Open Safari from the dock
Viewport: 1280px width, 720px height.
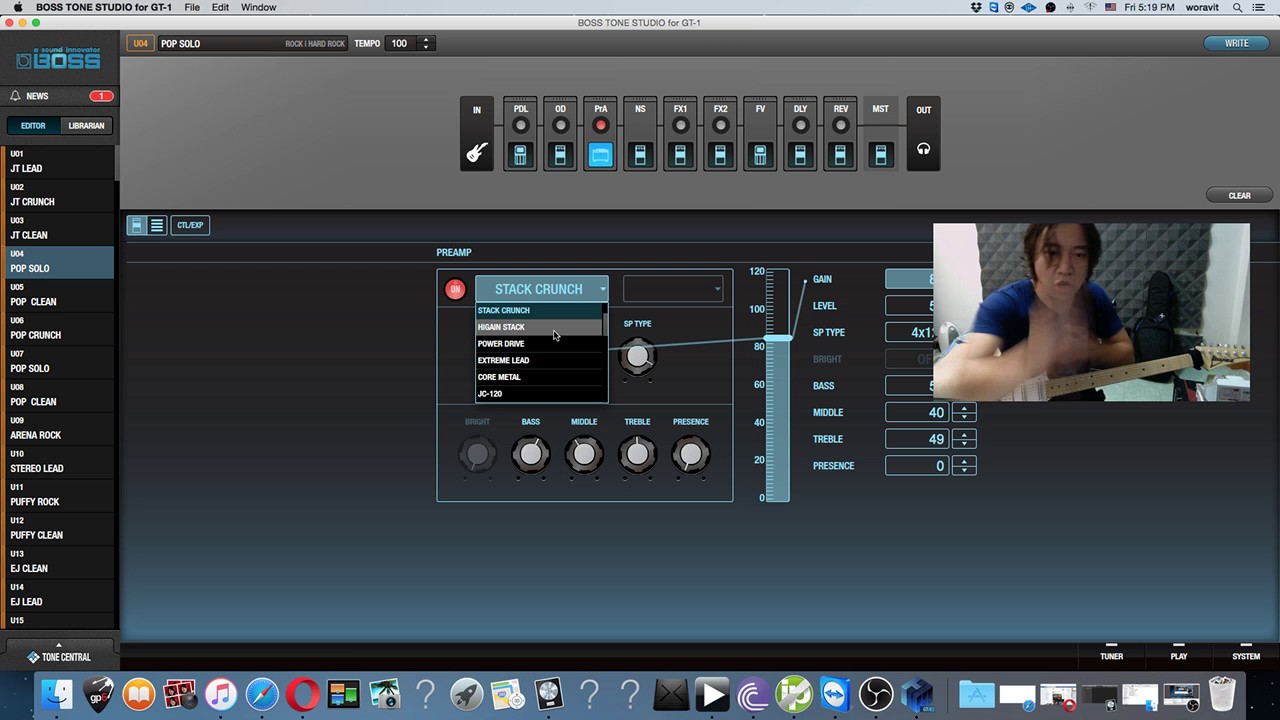click(262, 694)
